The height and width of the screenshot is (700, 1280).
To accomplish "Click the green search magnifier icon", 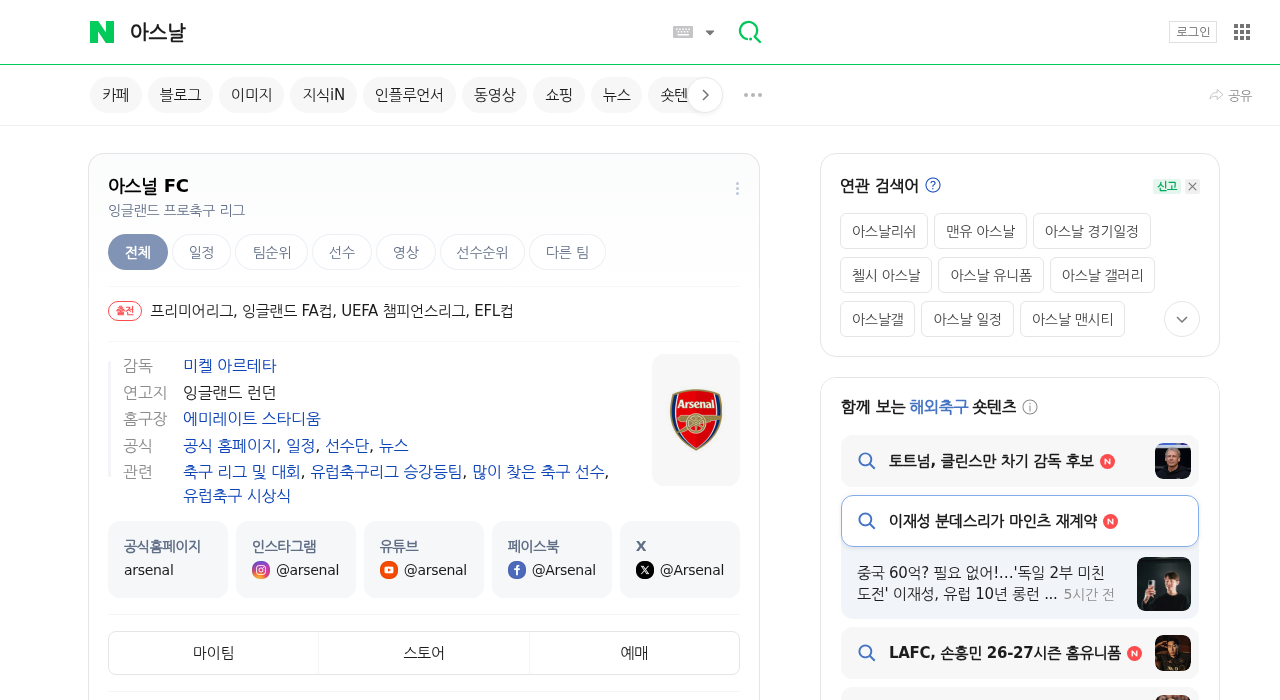I will click(748, 31).
